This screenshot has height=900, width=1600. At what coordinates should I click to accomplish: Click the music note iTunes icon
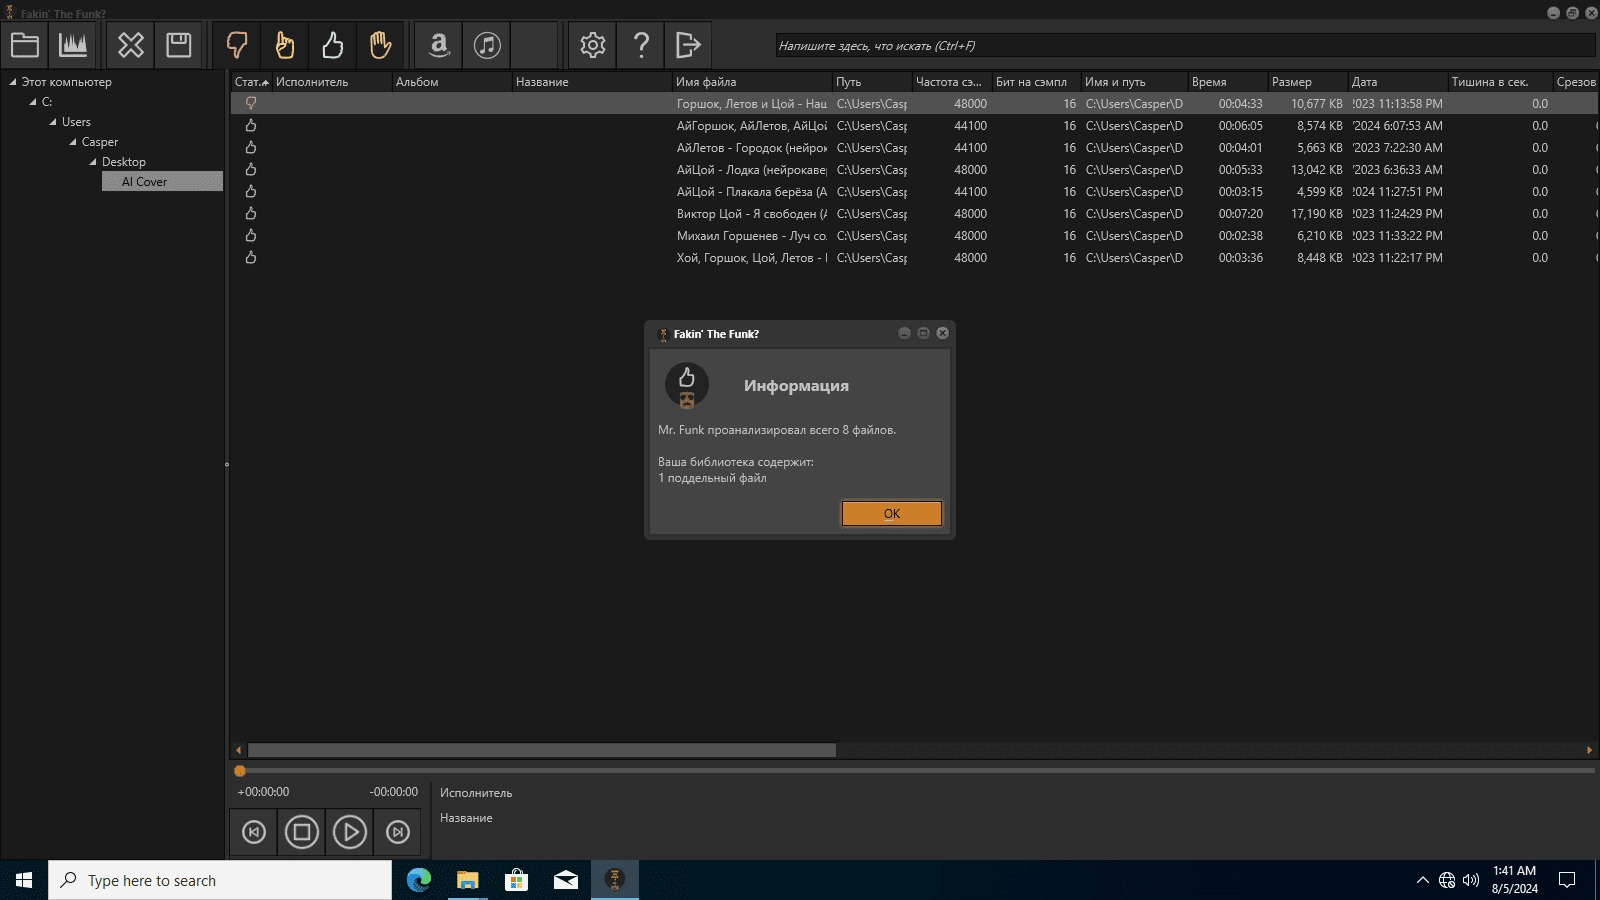[487, 45]
